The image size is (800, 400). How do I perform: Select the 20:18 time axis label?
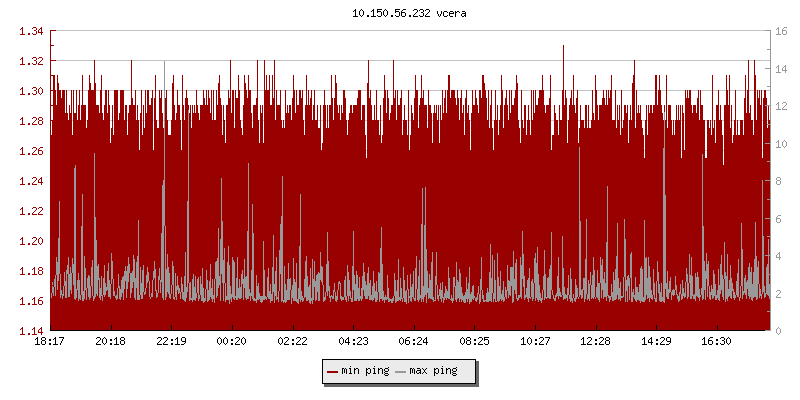point(110,341)
